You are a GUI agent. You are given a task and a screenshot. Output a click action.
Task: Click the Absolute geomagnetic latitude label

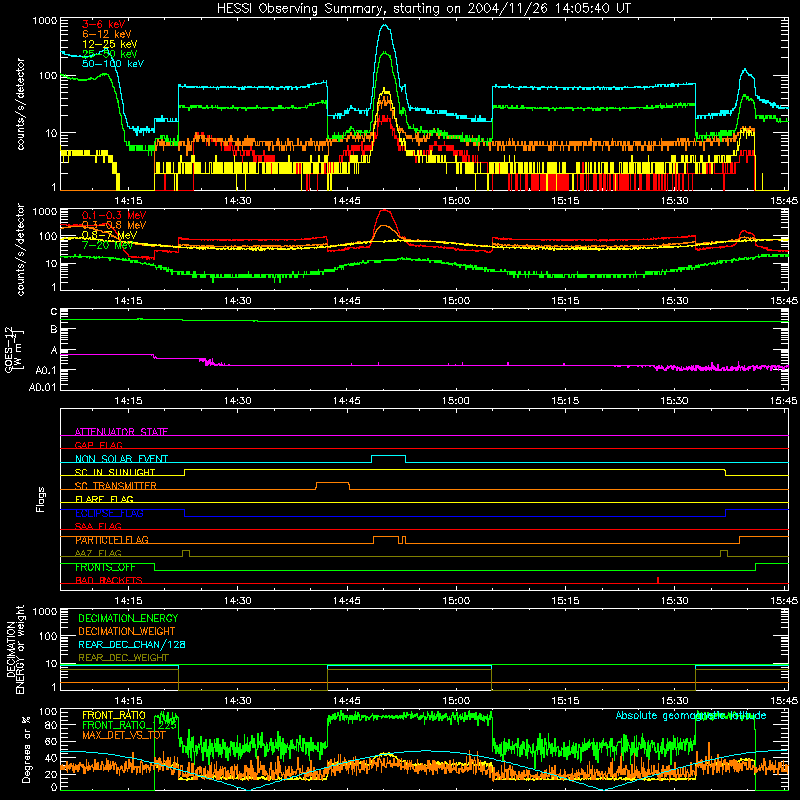(691, 716)
